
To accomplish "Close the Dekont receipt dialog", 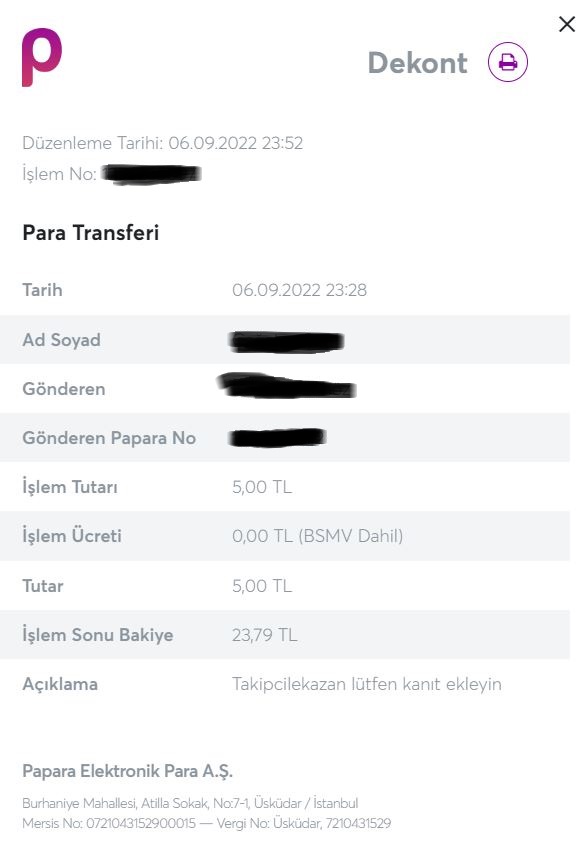I will coord(567,24).
